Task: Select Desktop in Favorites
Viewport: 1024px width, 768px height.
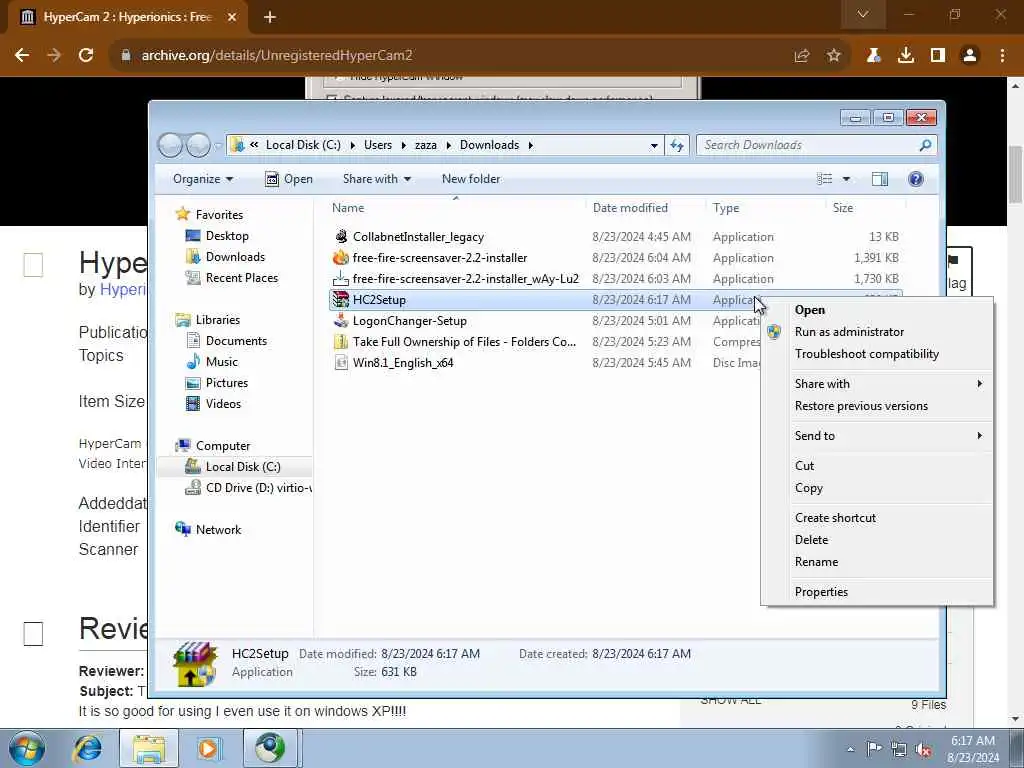Action: [x=227, y=236]
